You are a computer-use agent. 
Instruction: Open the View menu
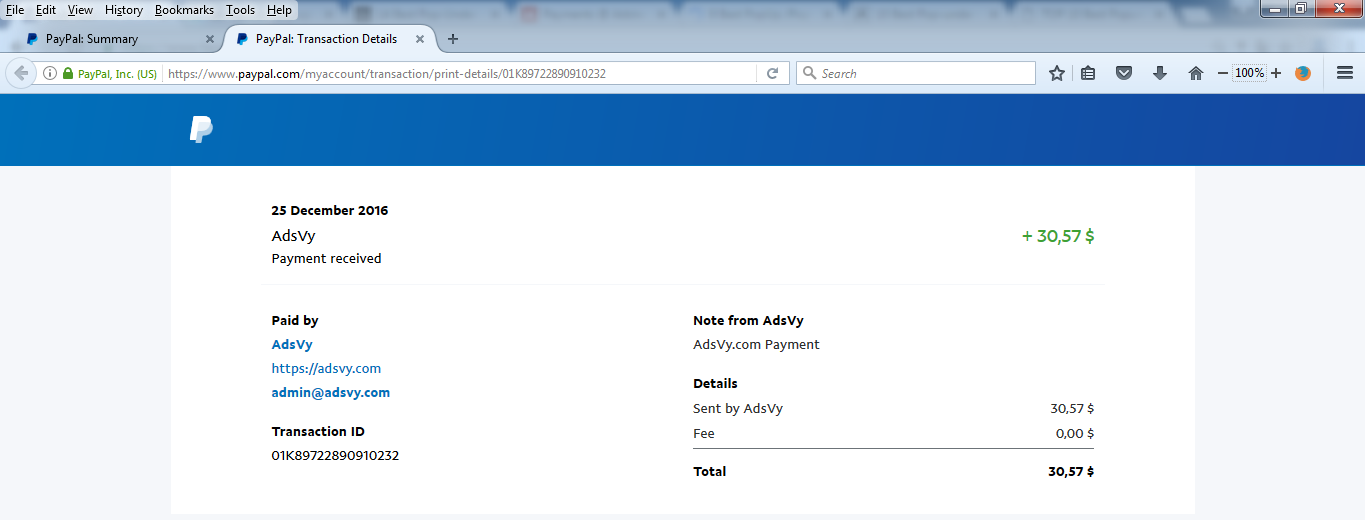(x=80, y=10)
